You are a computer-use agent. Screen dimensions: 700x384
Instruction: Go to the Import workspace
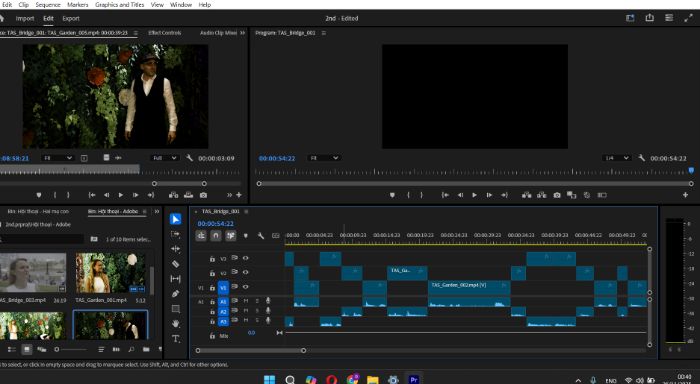pos(25,18)
